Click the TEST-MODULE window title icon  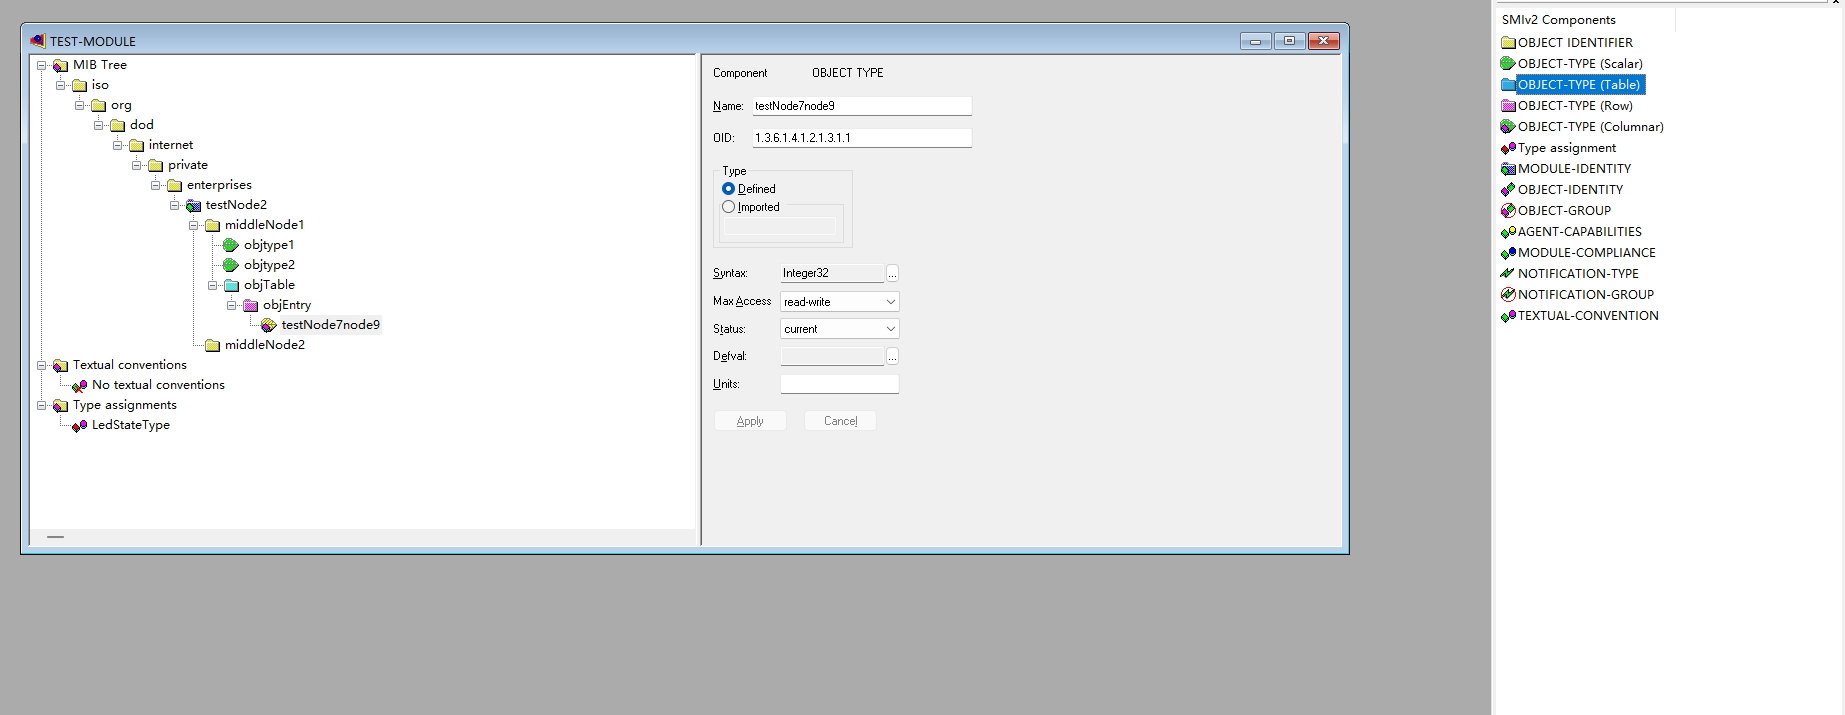[x=38, y=41]
